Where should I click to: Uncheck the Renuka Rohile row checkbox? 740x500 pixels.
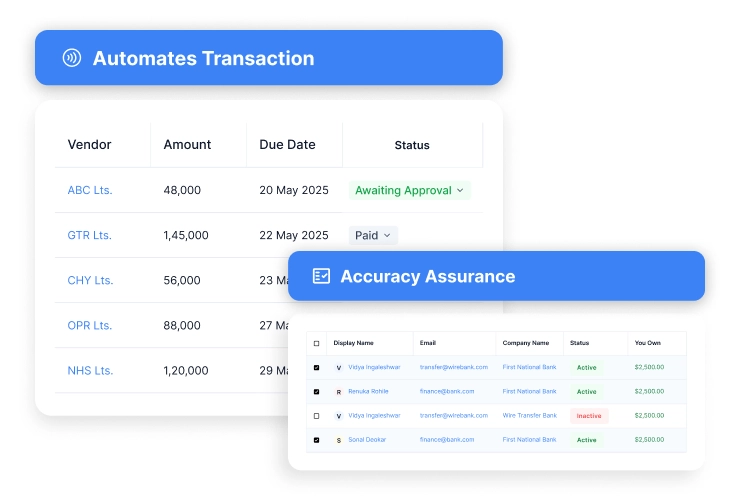tap(317, 392)
